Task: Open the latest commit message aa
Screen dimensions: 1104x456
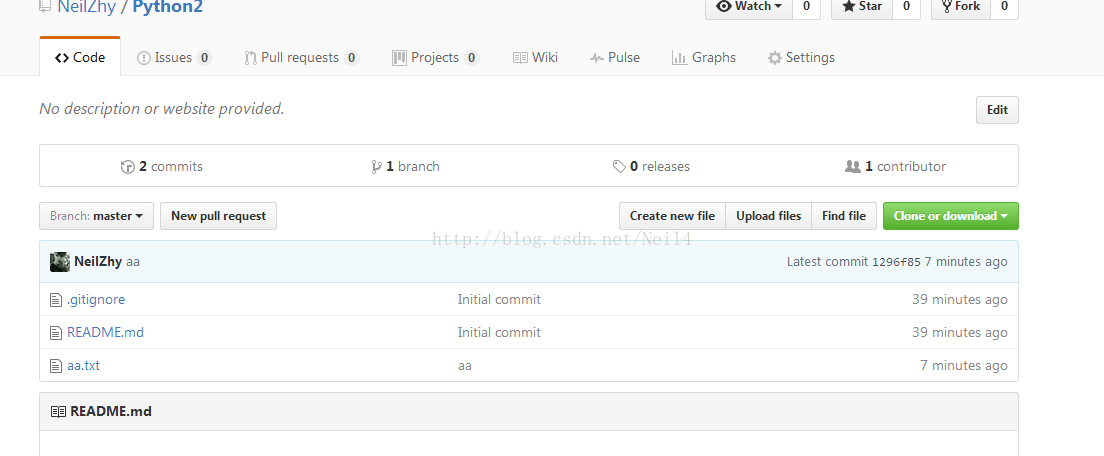Action: pos(133,262)
